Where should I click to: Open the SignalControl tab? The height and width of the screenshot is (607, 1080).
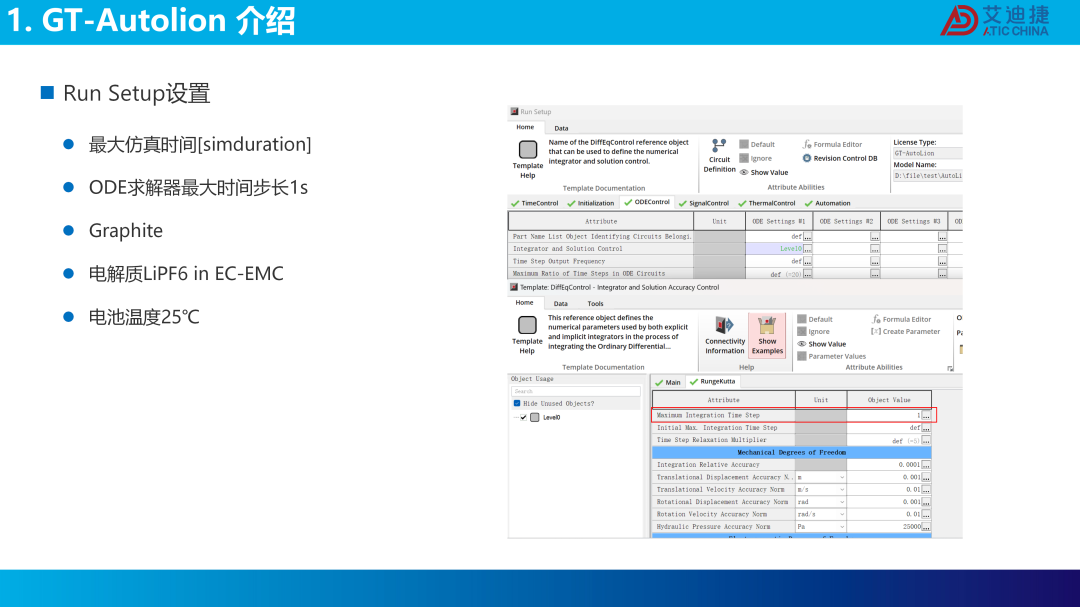pos(704,203)
